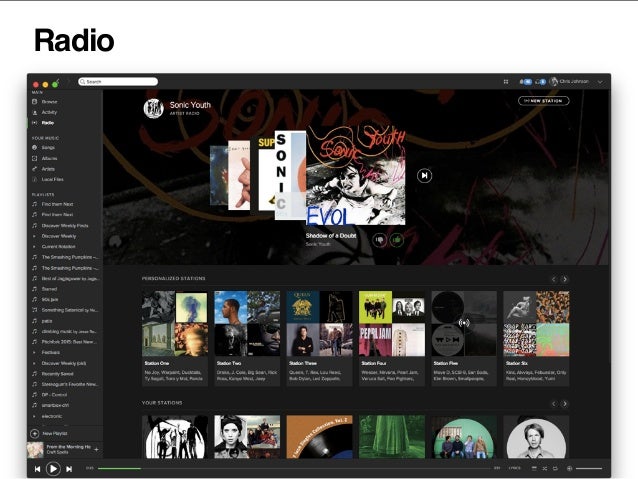The image size is (638, 479).
Task: Seek within the green track progress bar
Action: (x=119, y=468)
